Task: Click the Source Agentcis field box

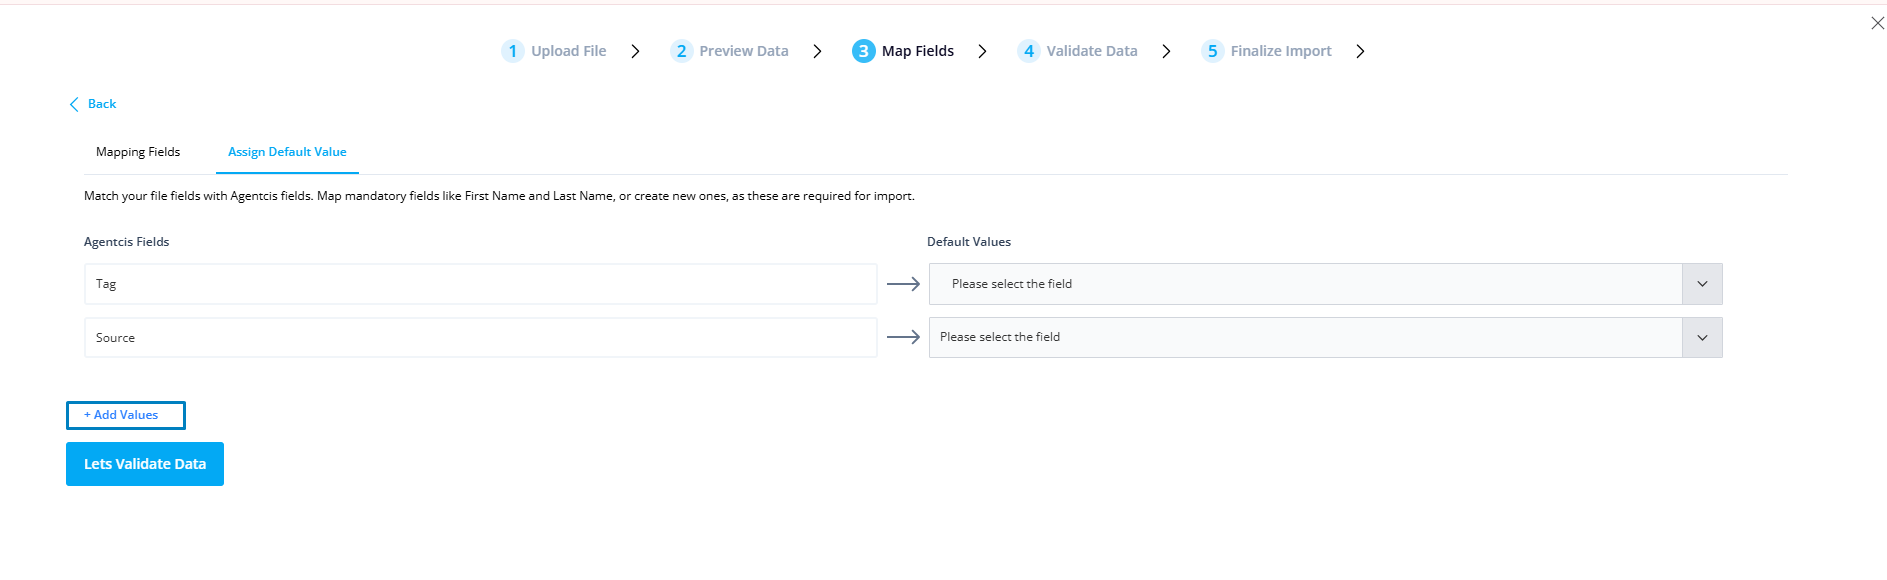Action: [x=481, y=338]
